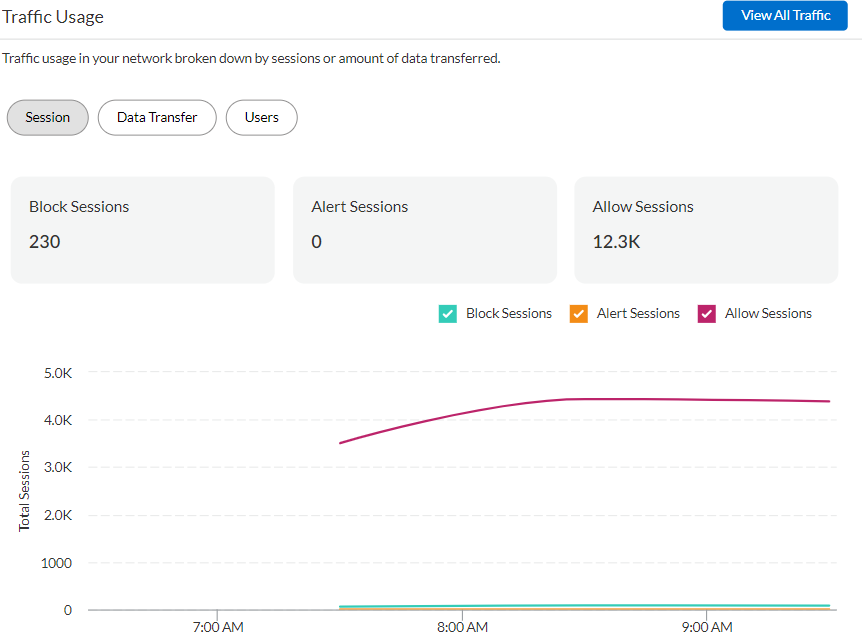Click the Alert Sessions summary card
This screenshot has width=862, height=638.
[424, 230]
